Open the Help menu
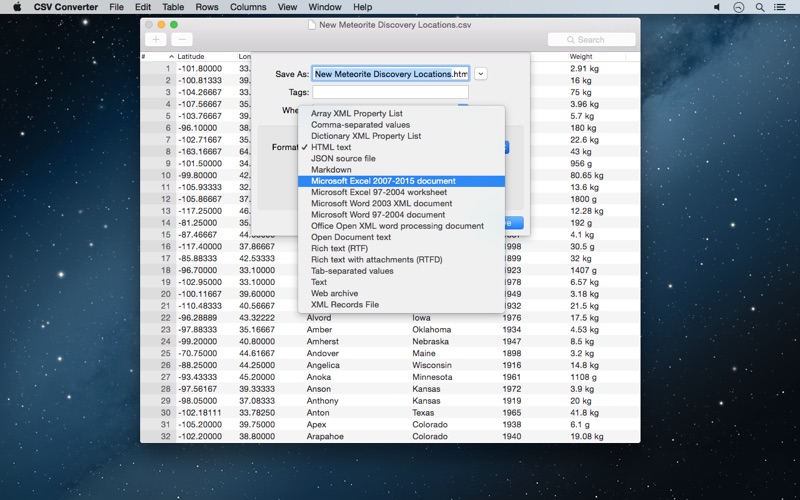 [362, 7]
